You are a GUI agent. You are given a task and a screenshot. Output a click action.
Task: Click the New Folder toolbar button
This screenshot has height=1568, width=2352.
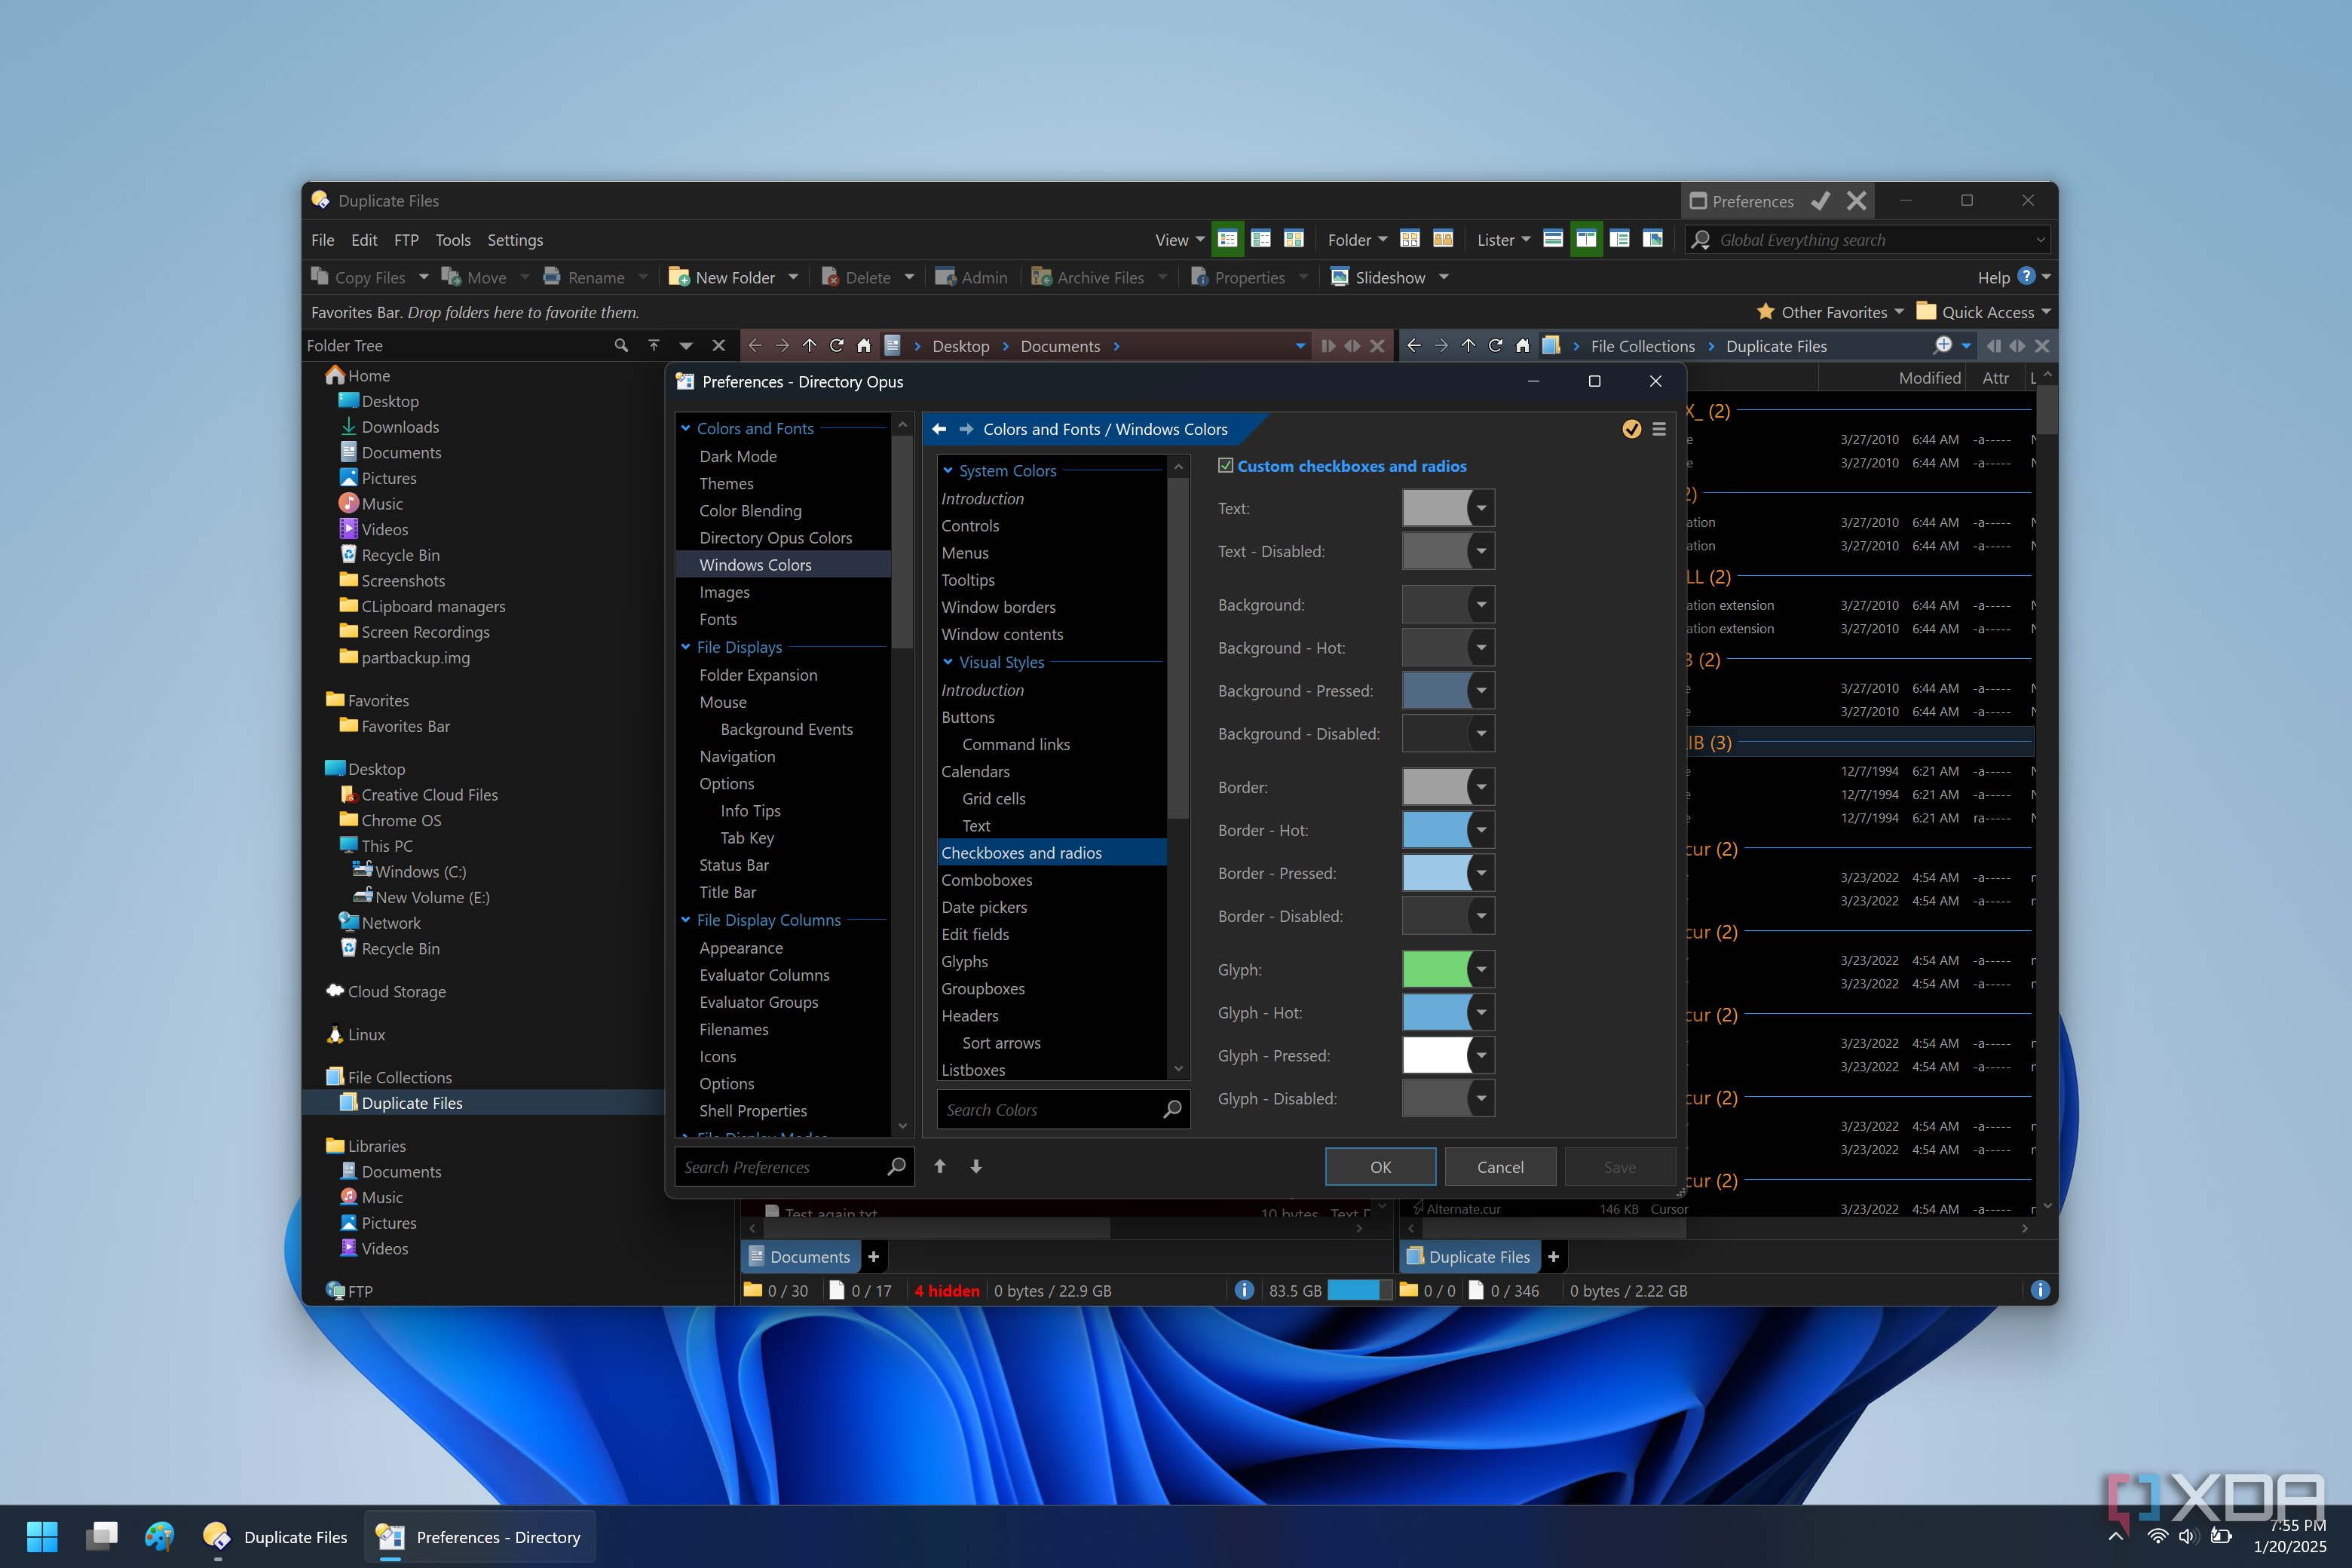coord(723,277)
